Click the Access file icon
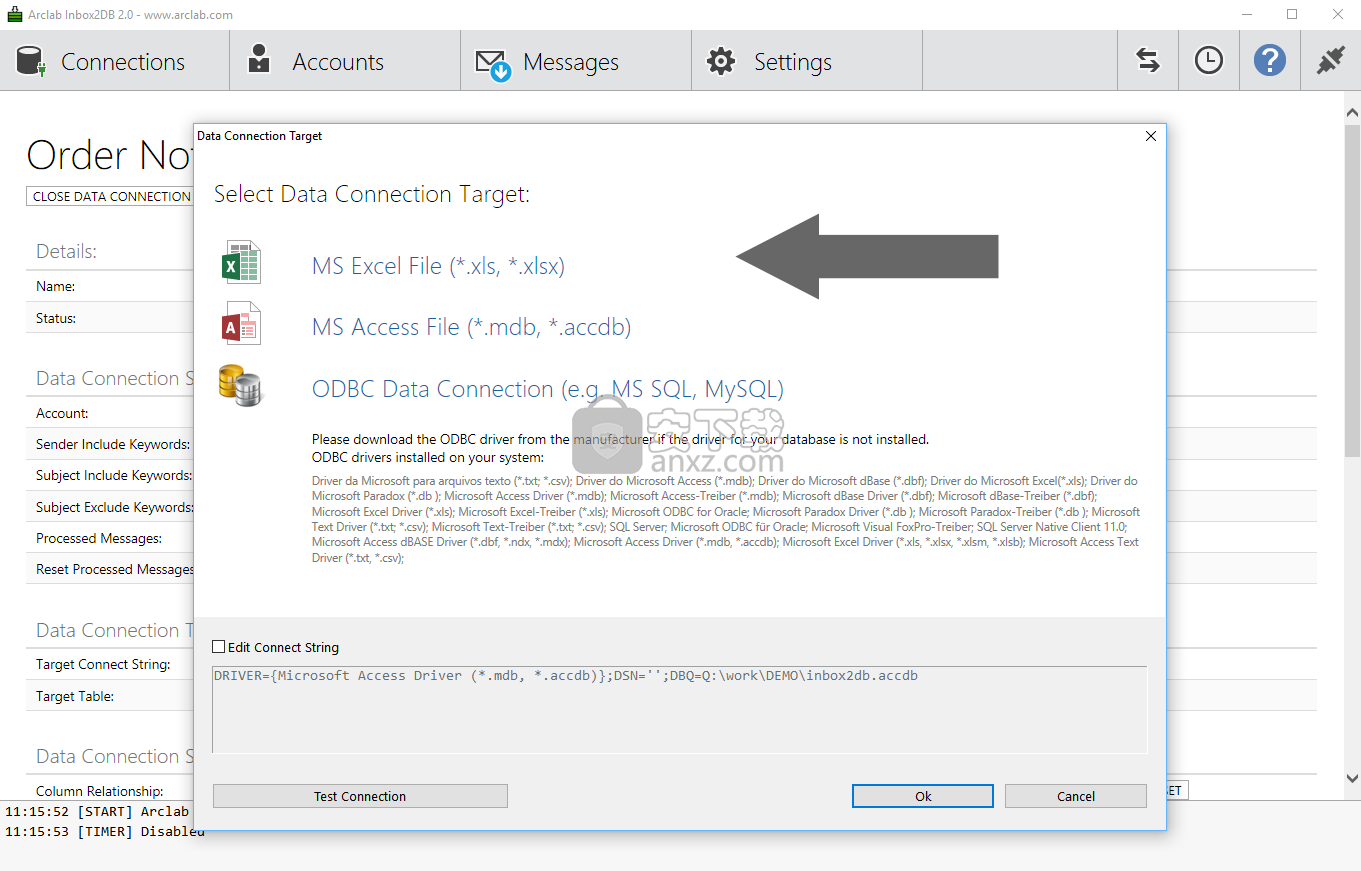Viewport: 1361px width, 871px height. [240, 325]
